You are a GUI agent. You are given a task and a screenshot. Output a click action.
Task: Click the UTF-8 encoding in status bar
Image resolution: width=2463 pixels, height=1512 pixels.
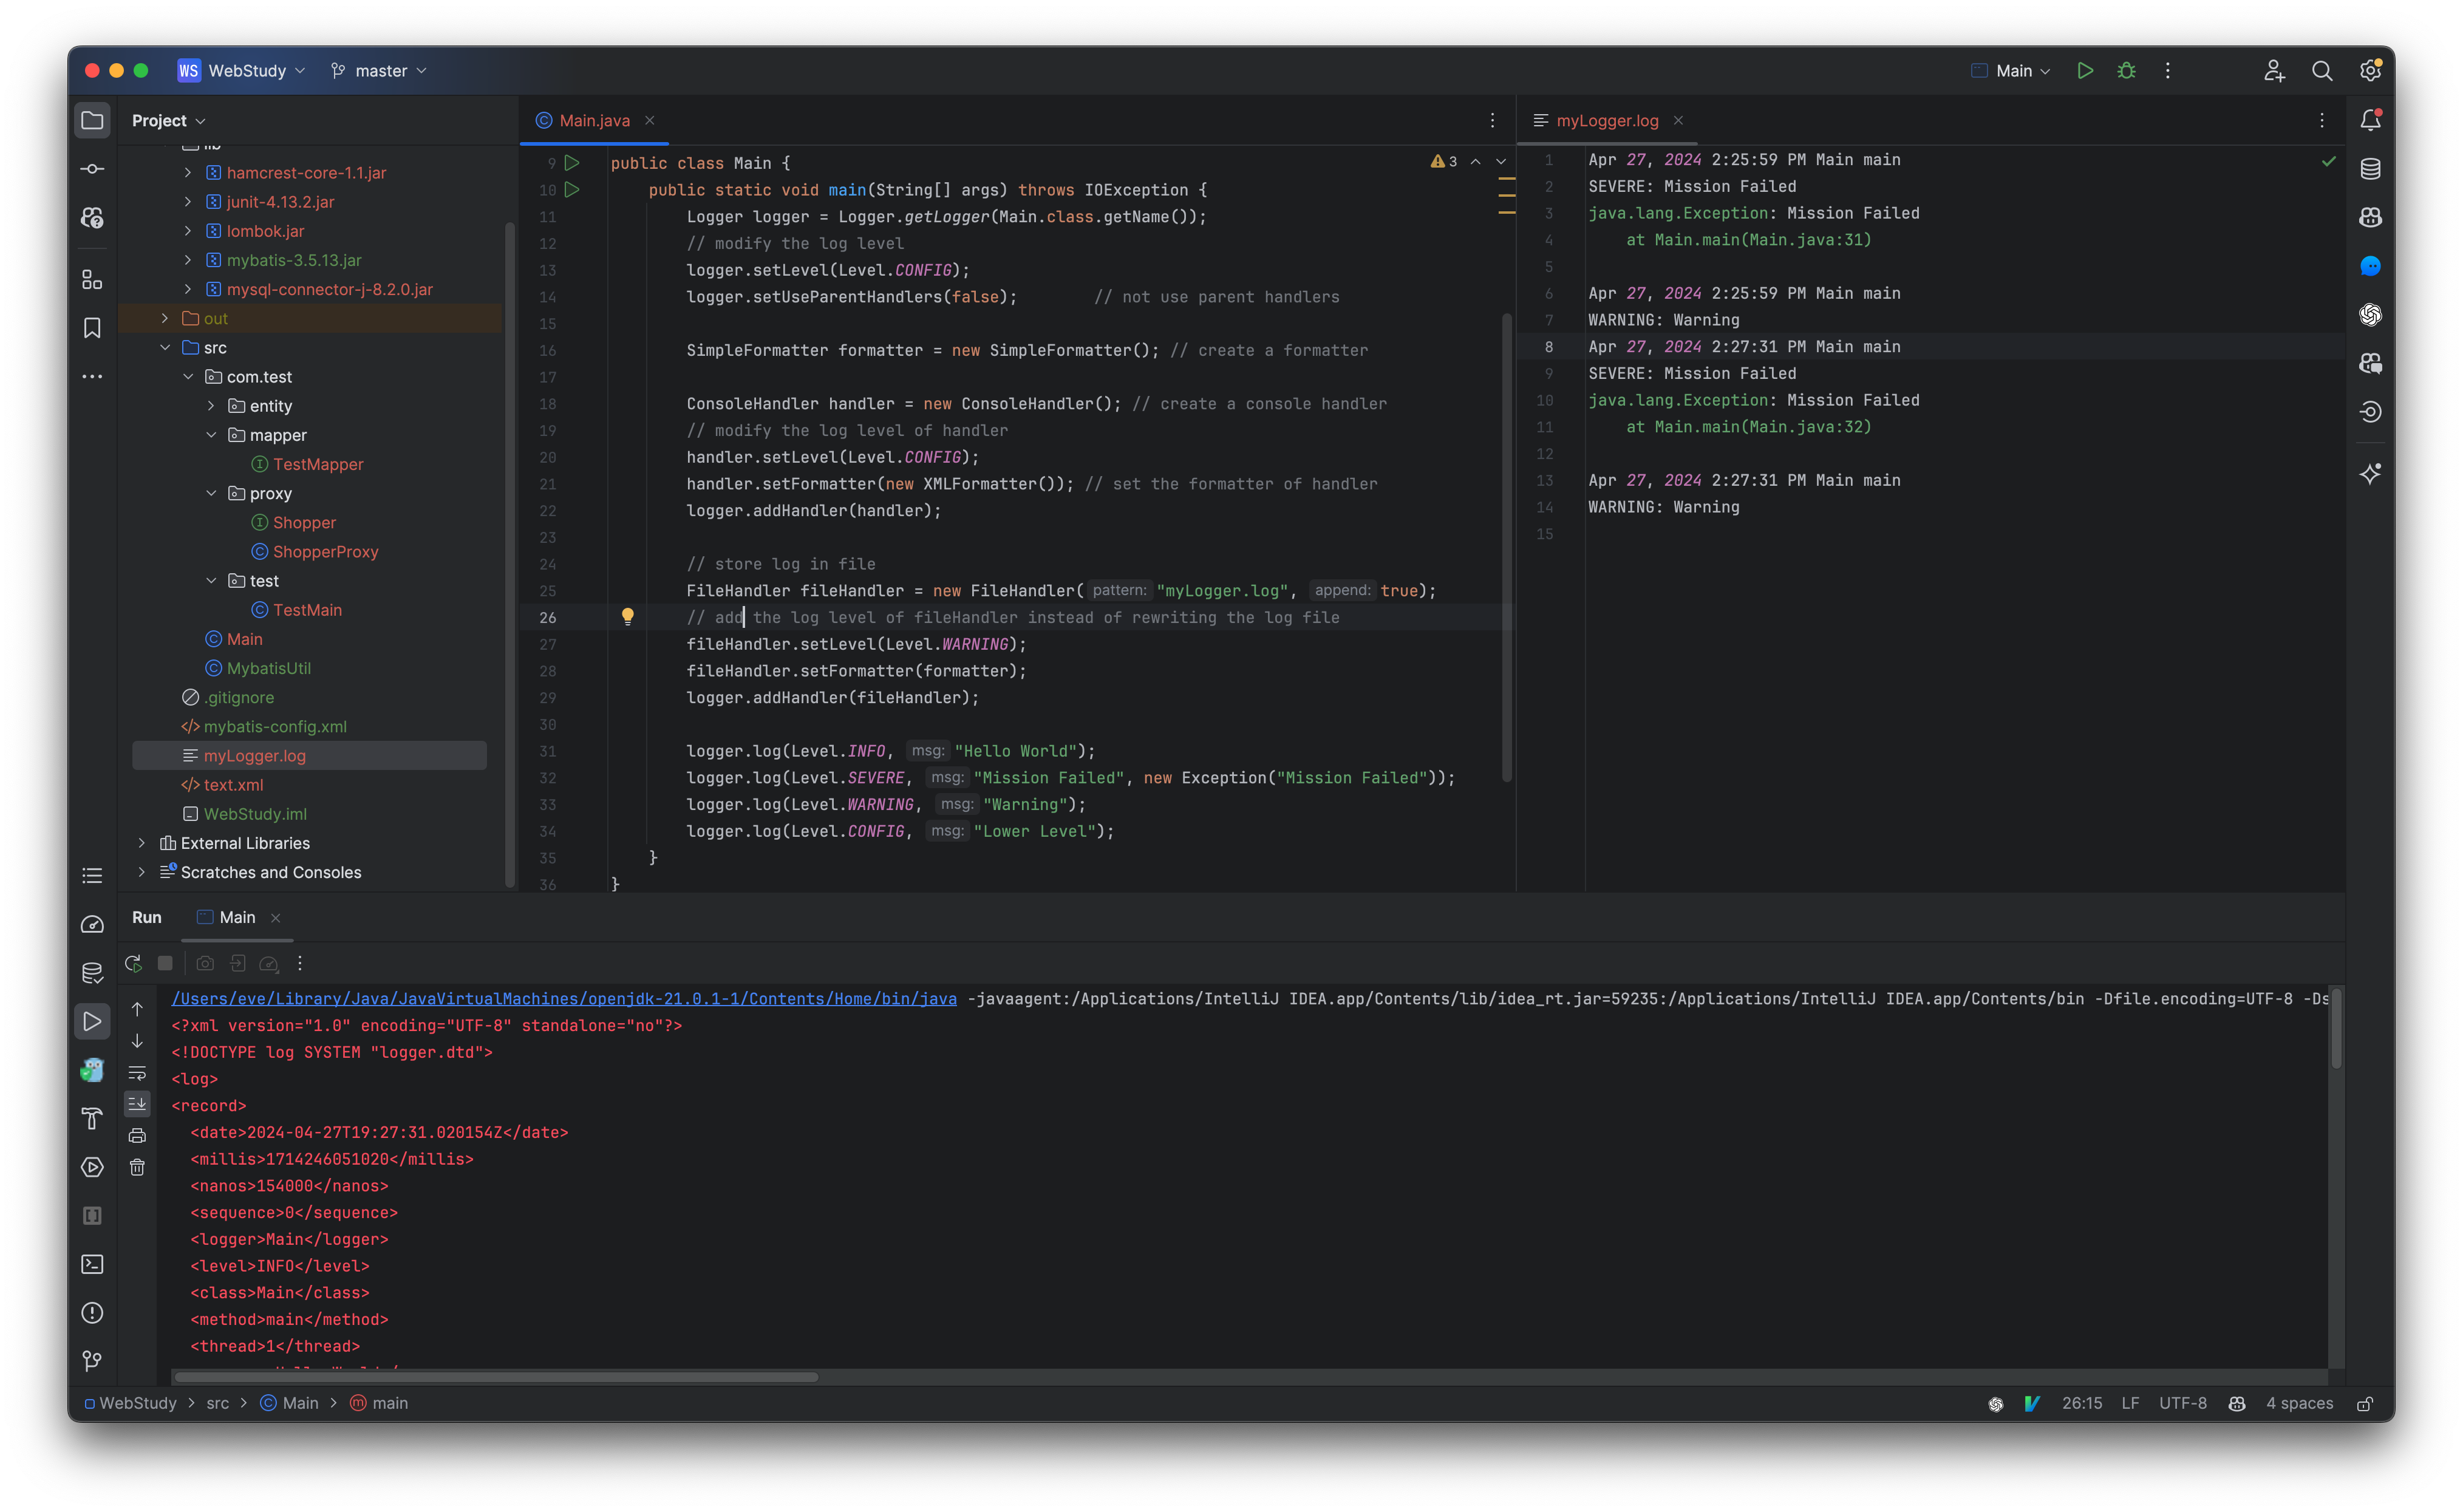click(2182, 1403)
